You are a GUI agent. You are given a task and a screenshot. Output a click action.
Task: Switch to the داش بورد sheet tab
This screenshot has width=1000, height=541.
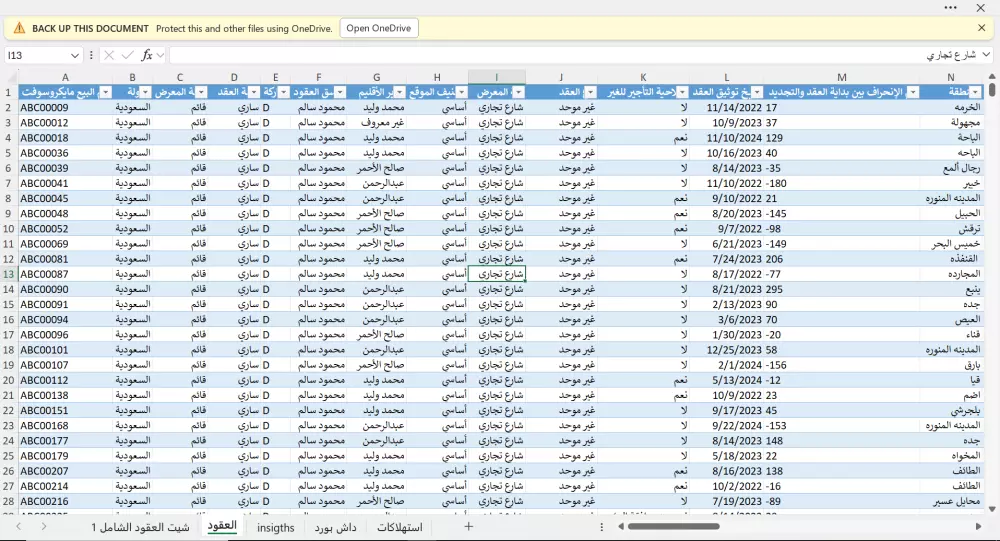335,527
